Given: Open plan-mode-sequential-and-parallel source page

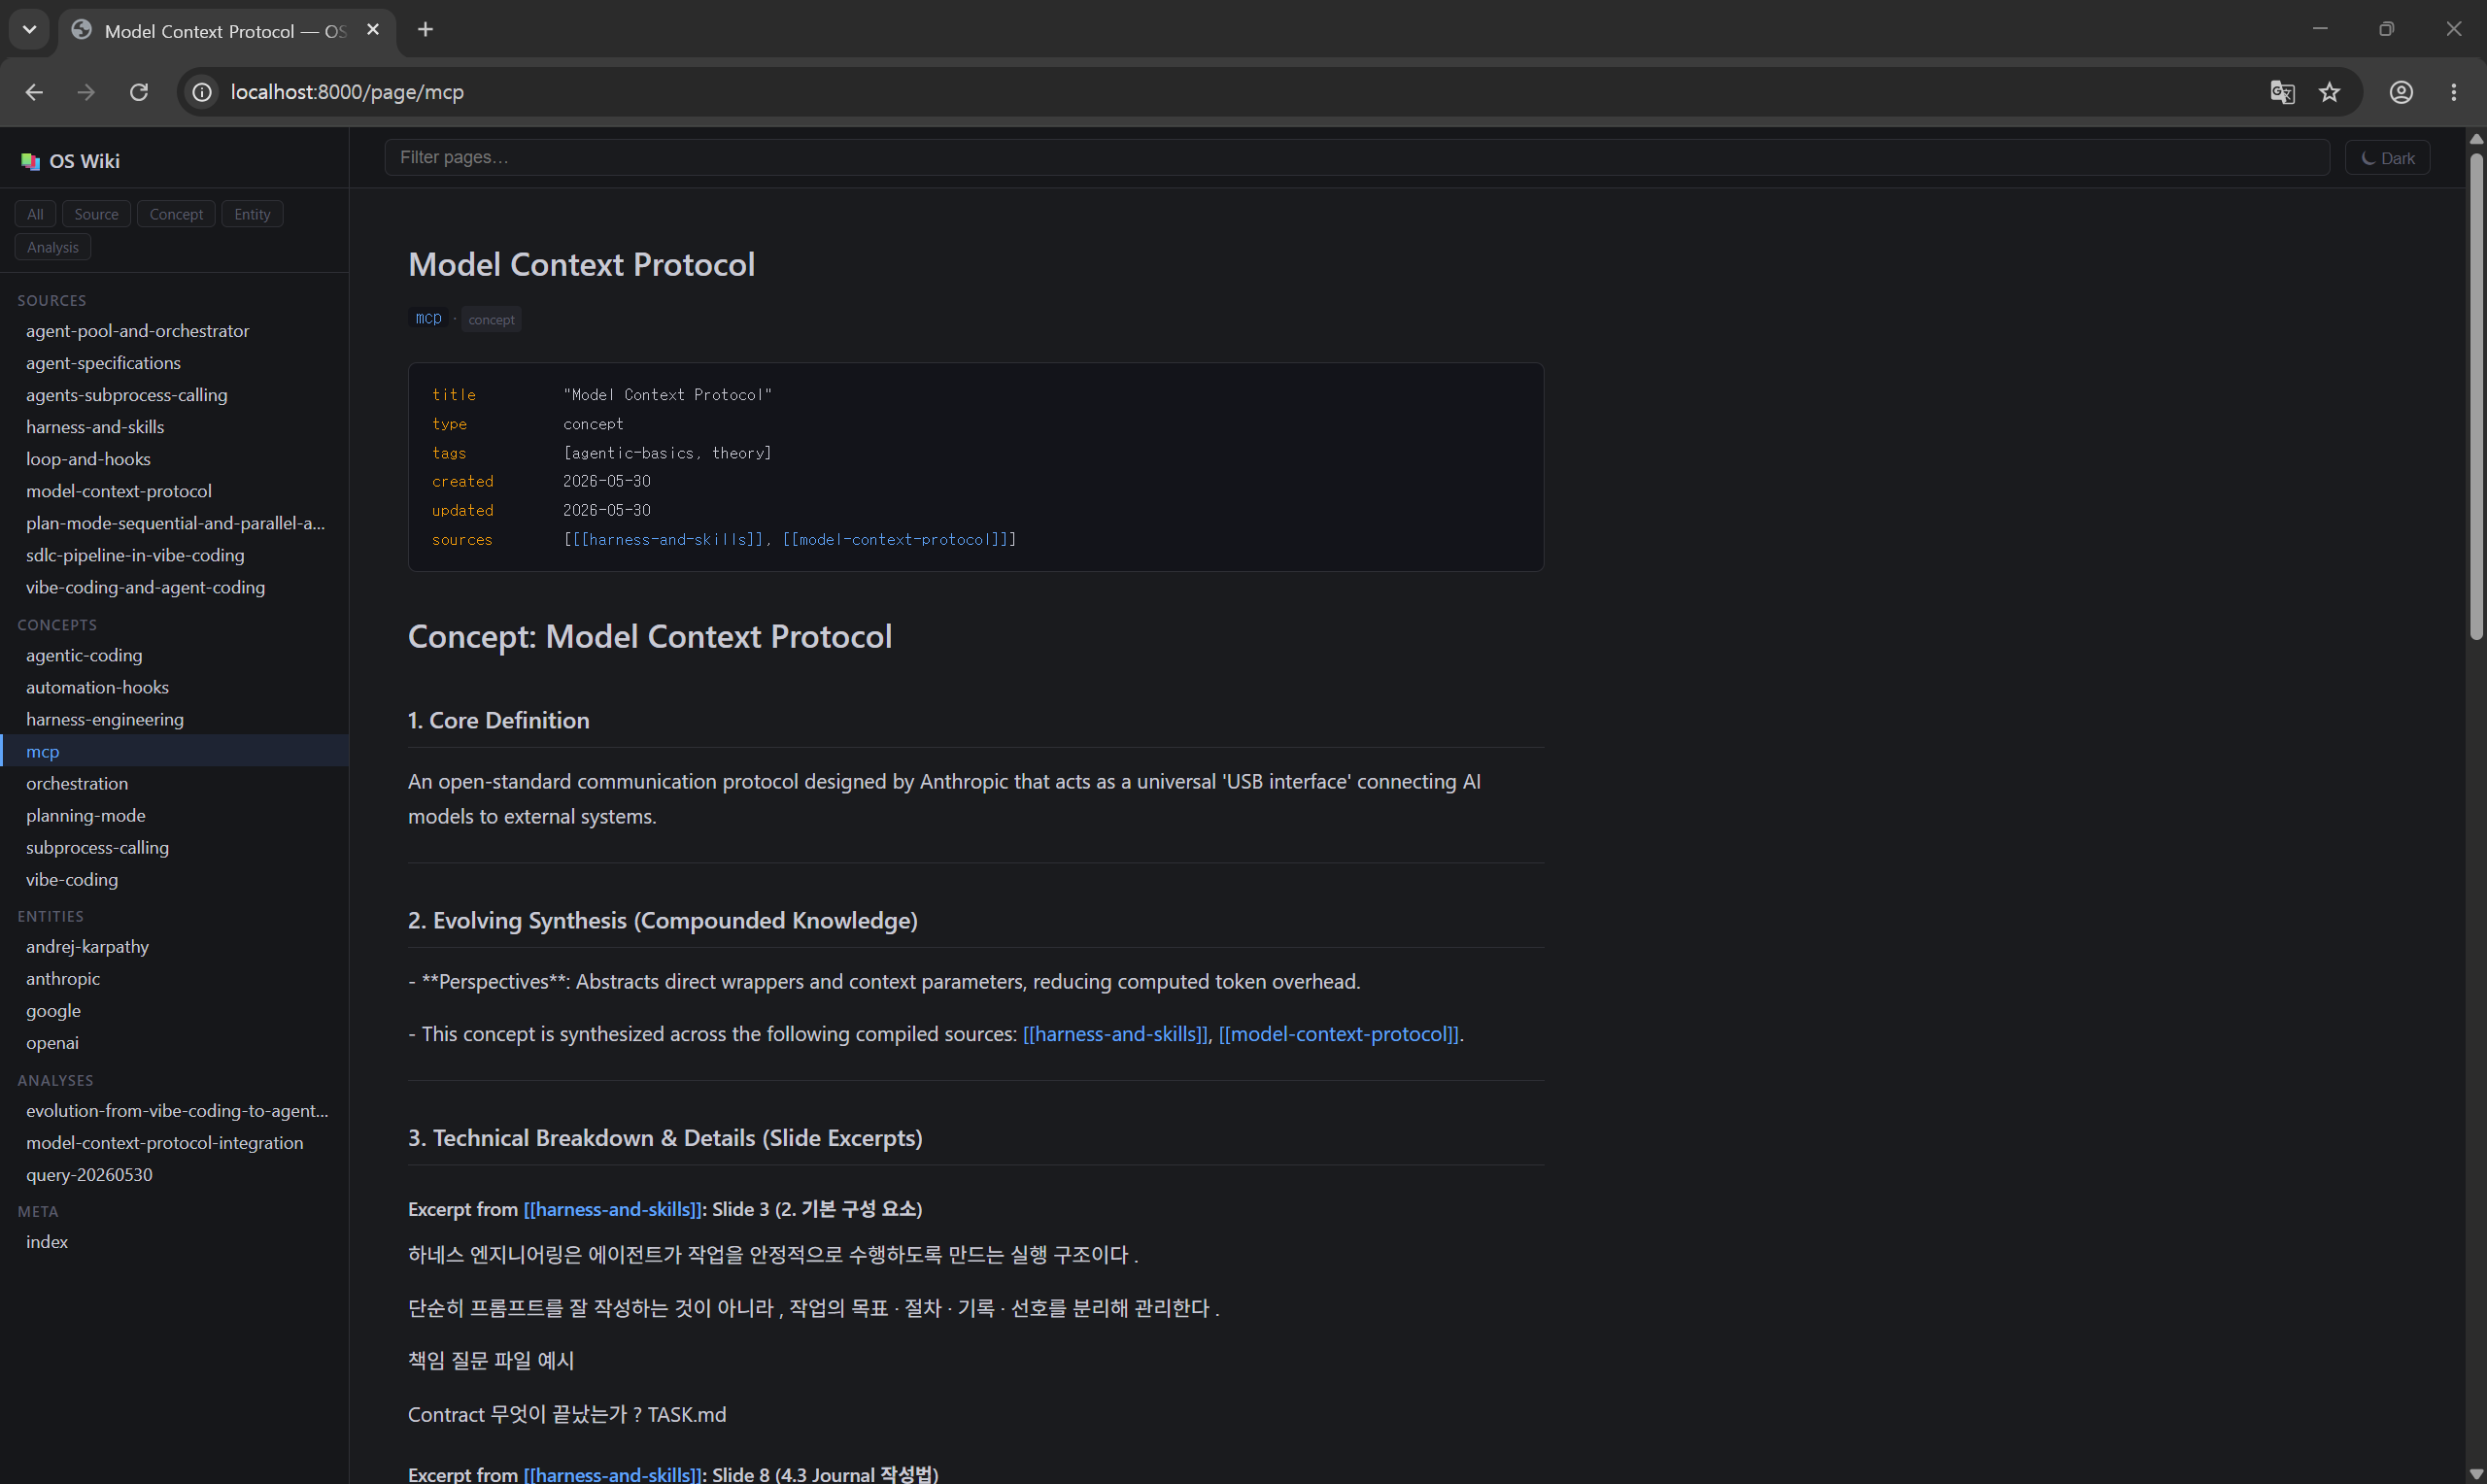Looking at the screenshot, I should [x=174, y=523].
